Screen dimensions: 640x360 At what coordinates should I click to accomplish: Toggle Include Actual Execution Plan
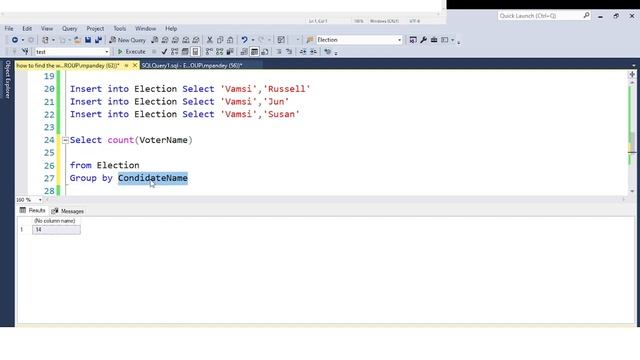pyautogui.click(x=209, y=52)
